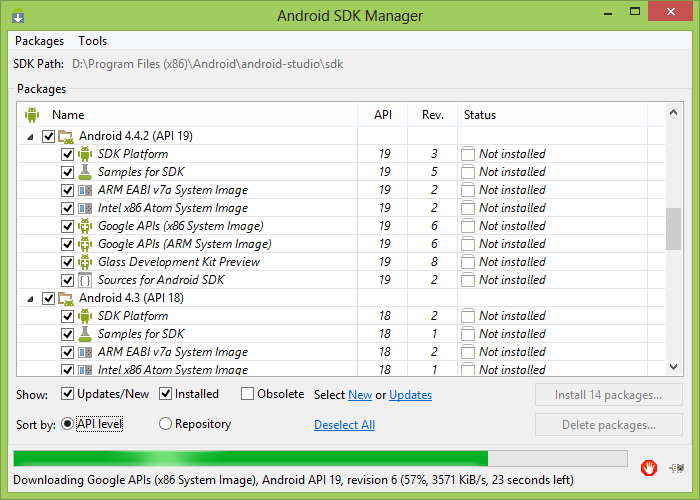Click the flask icon of API 18 Samples for SDK
Image resolution: width=700 pixels, height=500 pixels.
pos(85,334)
